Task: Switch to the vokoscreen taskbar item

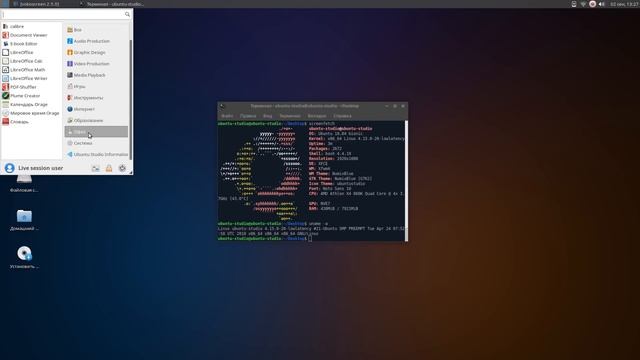Action: 36,4
